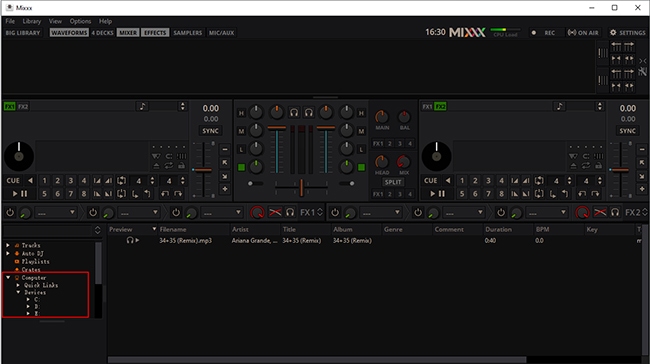The height and width of the screenshot is (364, 650).
Task: Trigger hotcue 1 on the left deck
Action: [44, 181]
